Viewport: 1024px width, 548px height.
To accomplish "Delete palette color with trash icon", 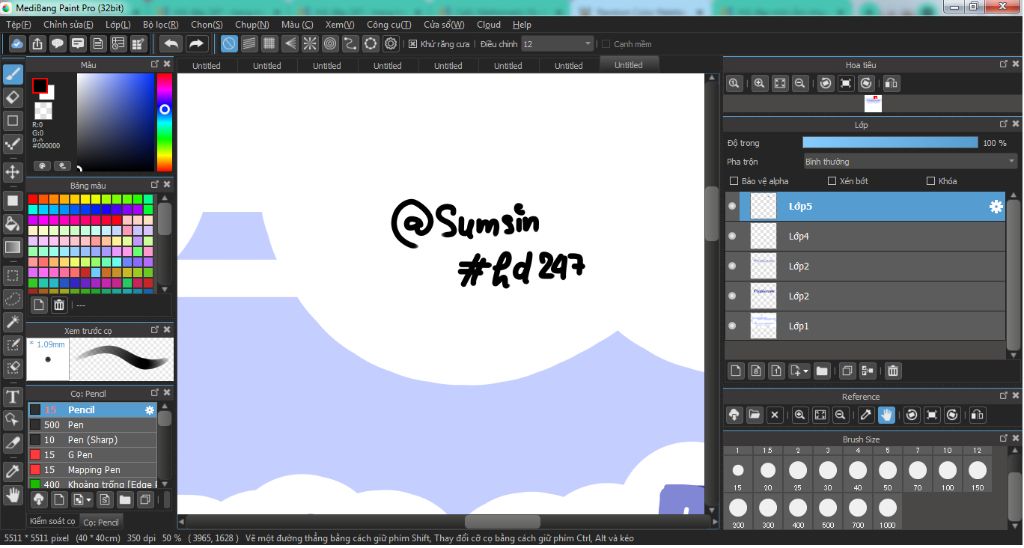I will click(x=59, y=304).
